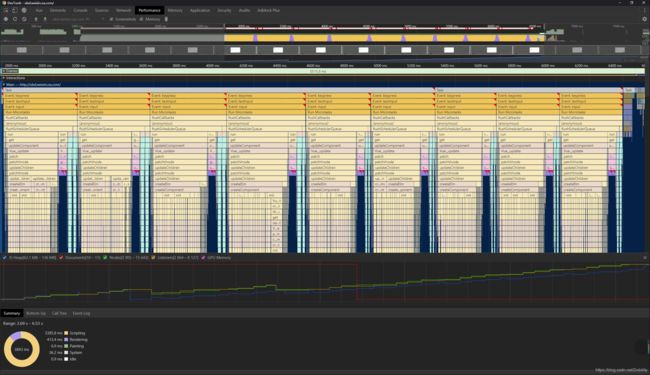Click the Range time text
This screenshot has width=650, height=375.
point(23,323)
